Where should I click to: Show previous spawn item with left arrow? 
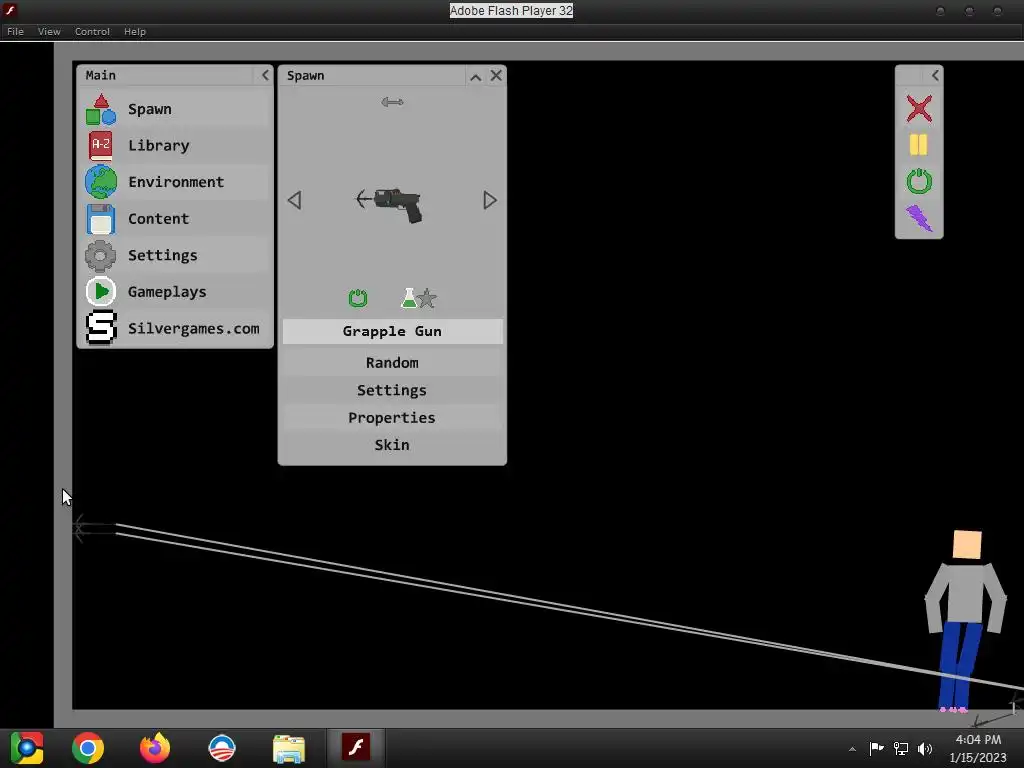pyautogui.click(x=295, y=200)
